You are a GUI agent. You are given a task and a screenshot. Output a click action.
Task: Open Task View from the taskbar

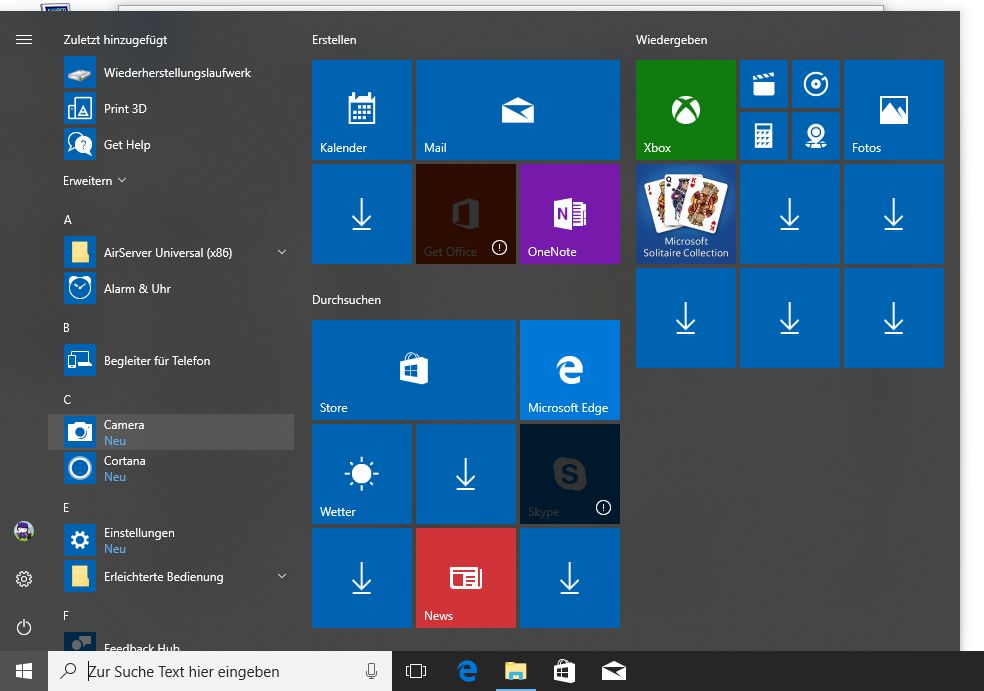[415, 671]
